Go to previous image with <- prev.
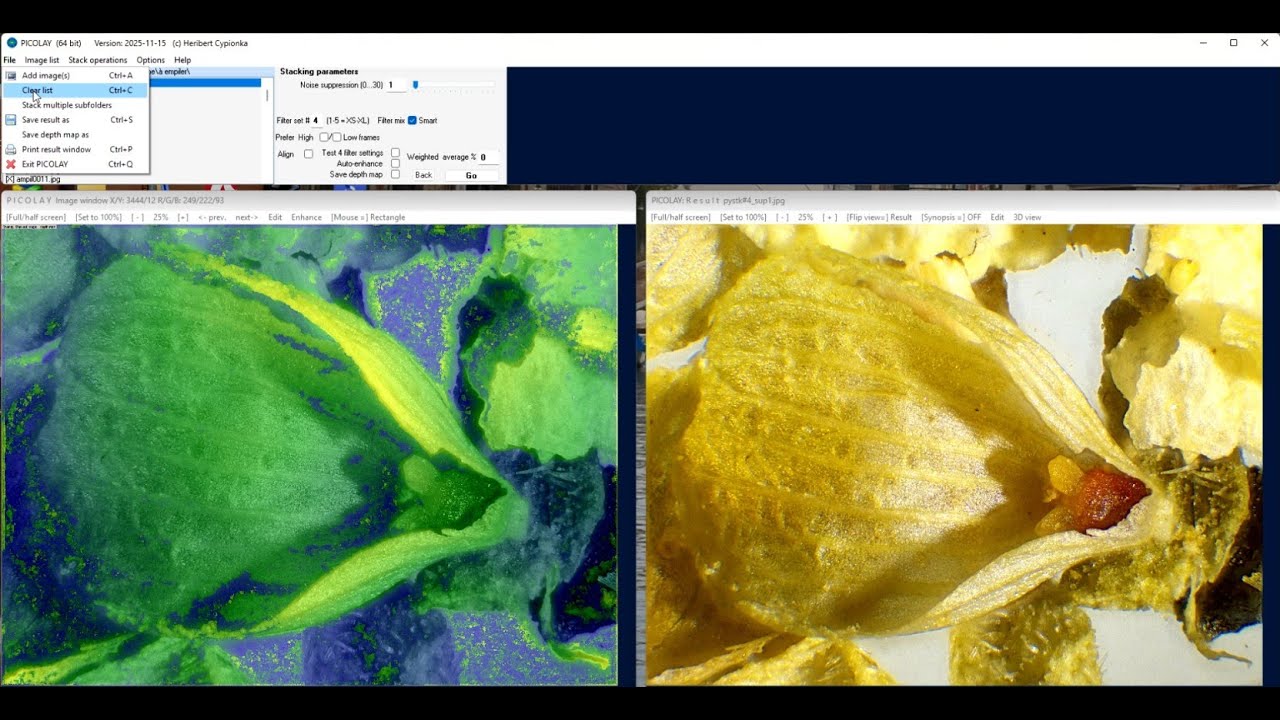The width and height of the screenshot is (1280, 720). (x=211, y=217)
